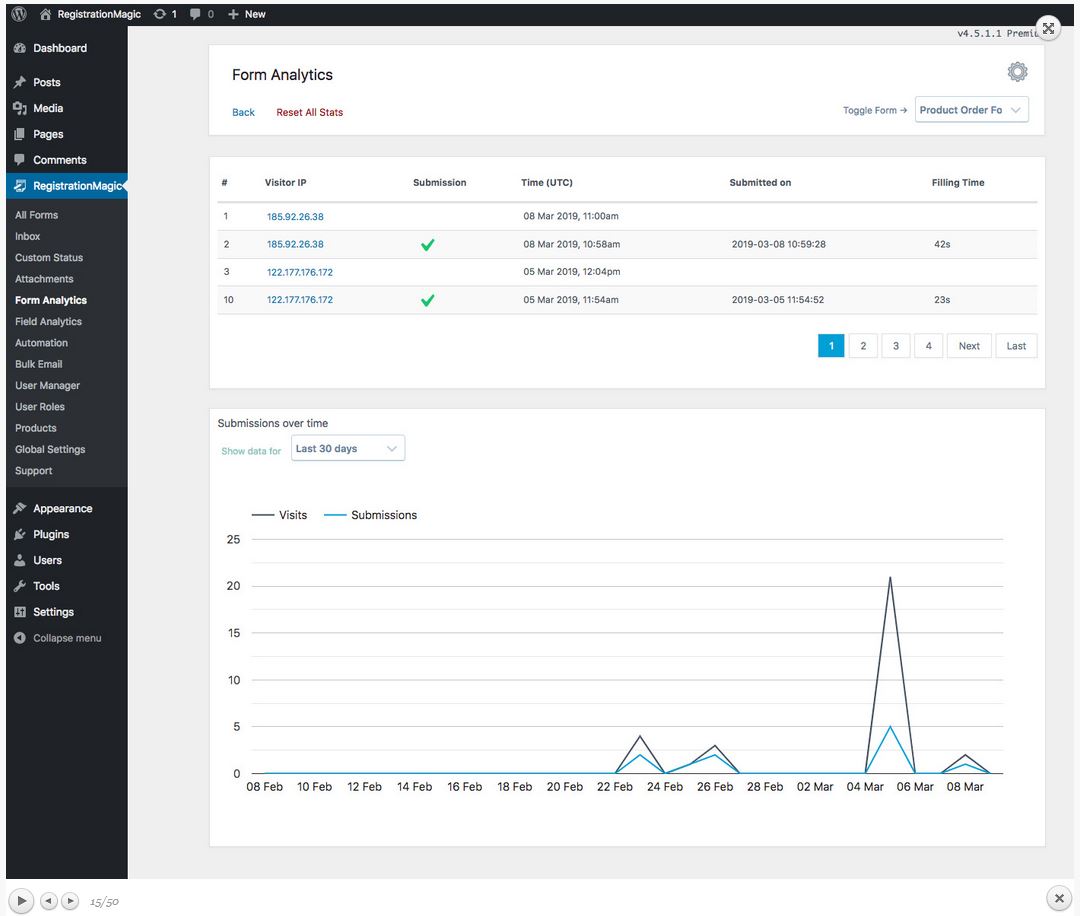Click the Next pagination button
The height and width of the screenshot is (916, 1080).
(968, 346)
